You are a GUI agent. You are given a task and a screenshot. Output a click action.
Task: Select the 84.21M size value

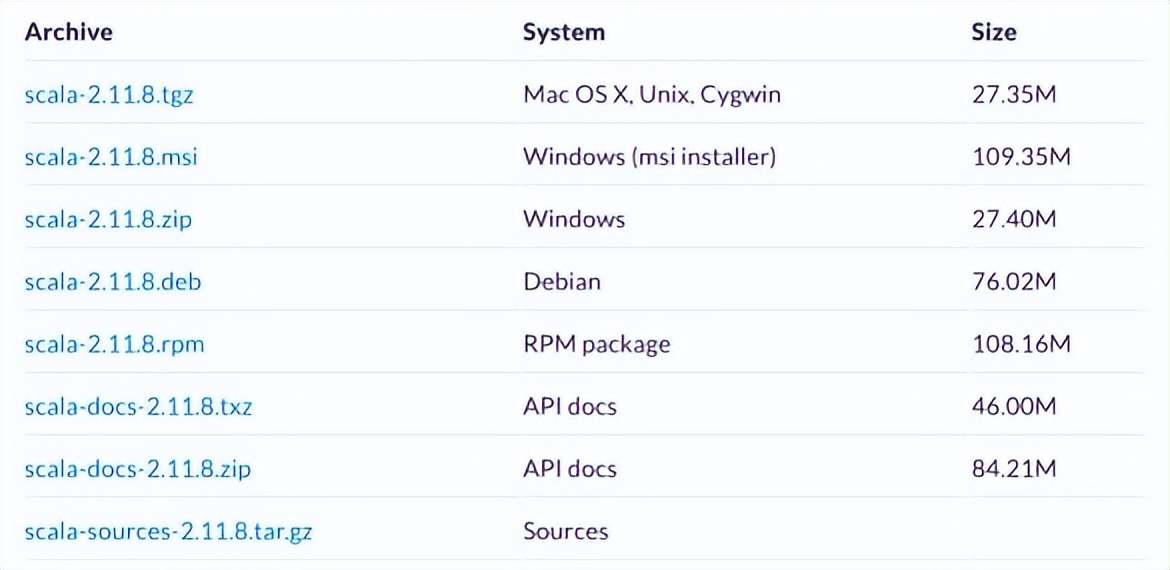click(1015, 469)
